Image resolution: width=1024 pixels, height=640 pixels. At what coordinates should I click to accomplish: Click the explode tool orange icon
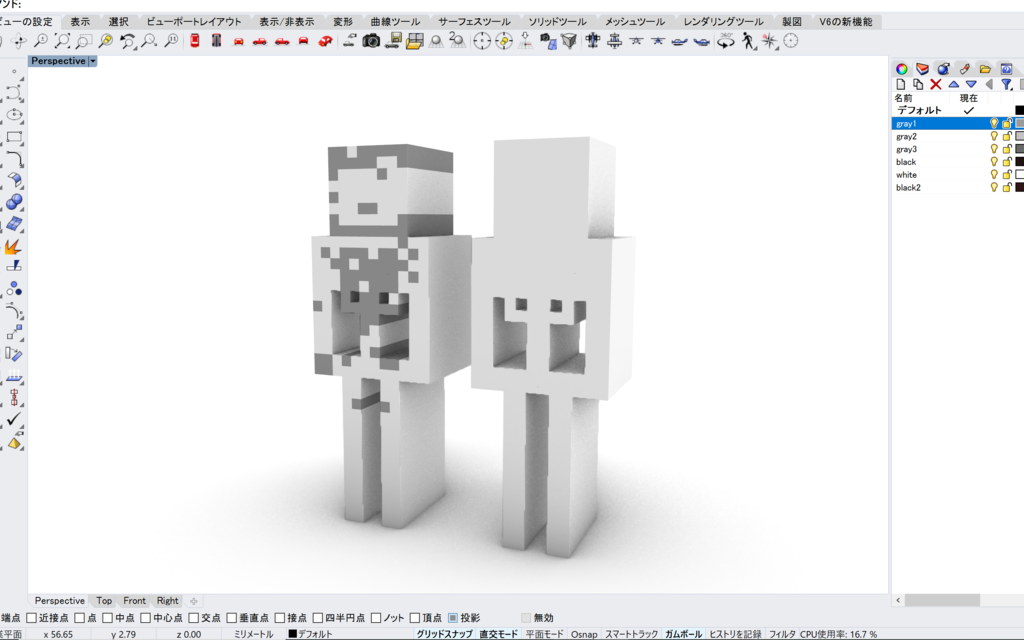(x=13, y=246)
